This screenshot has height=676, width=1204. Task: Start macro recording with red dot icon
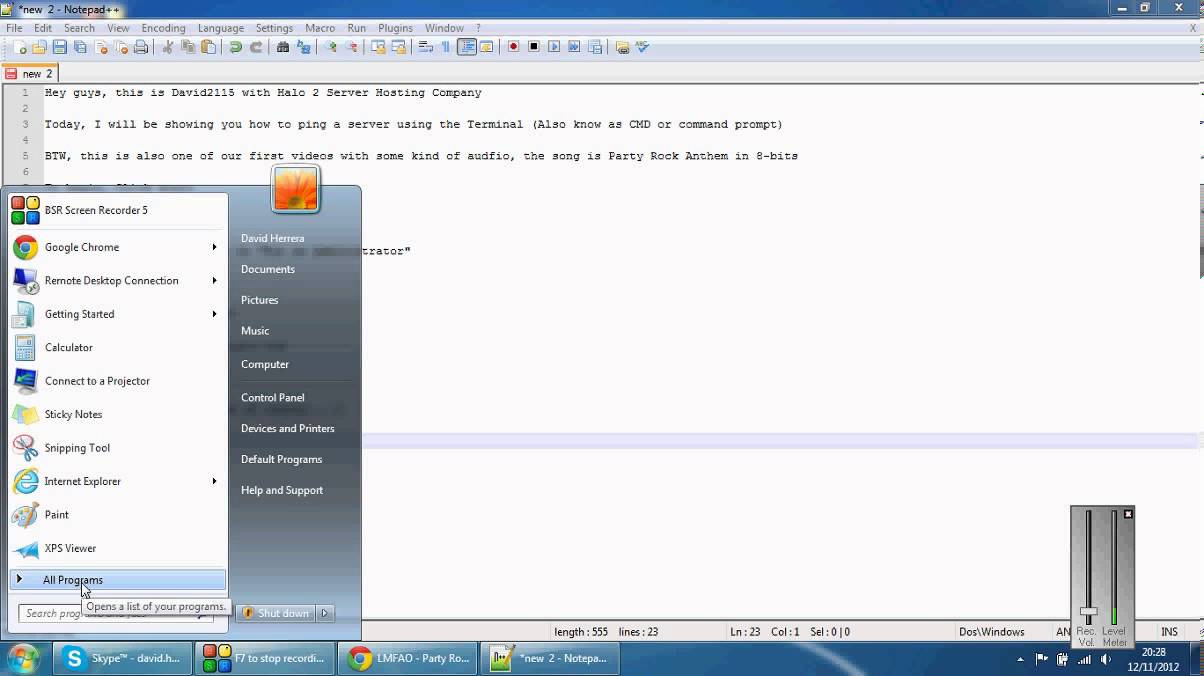point(513,47)
